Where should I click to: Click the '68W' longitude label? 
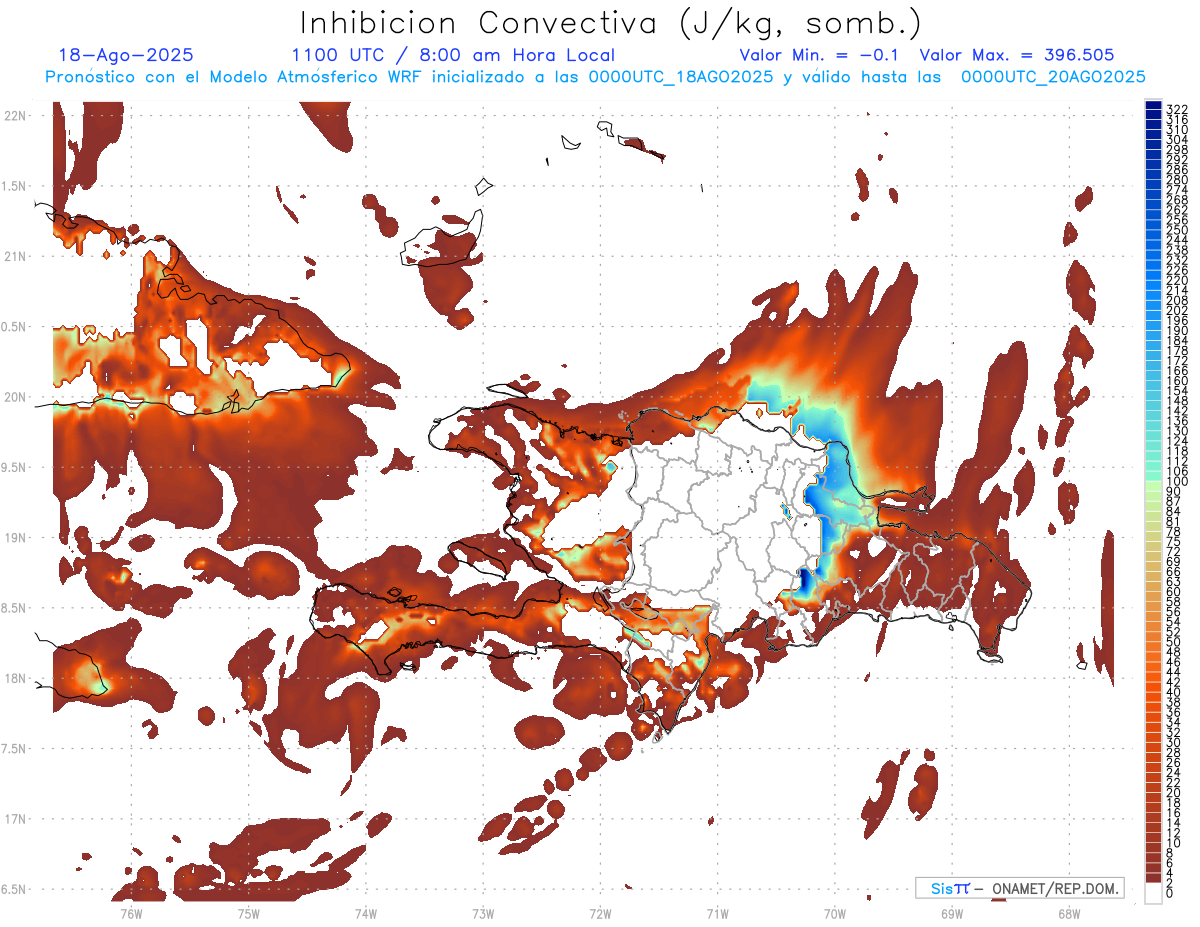tap(1069, 913)
